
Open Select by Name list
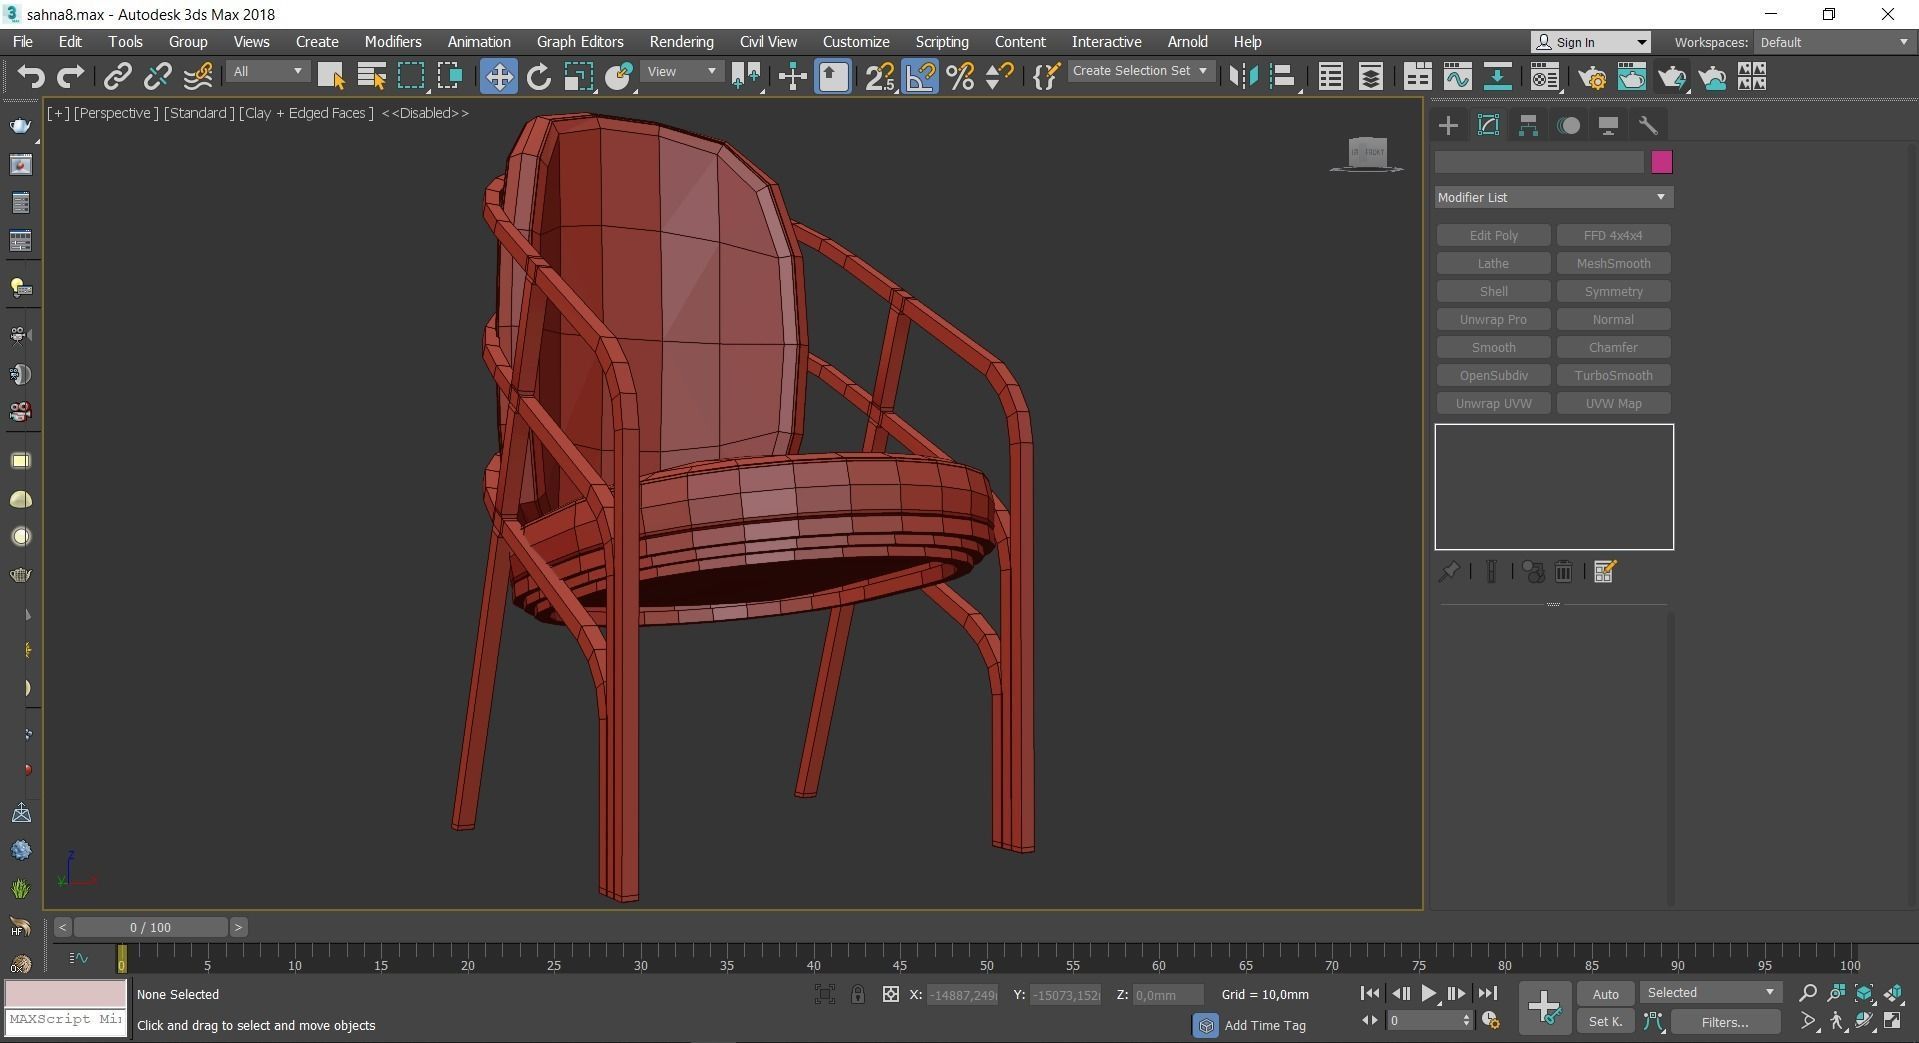pyautogui.click(x=371, y=76)
